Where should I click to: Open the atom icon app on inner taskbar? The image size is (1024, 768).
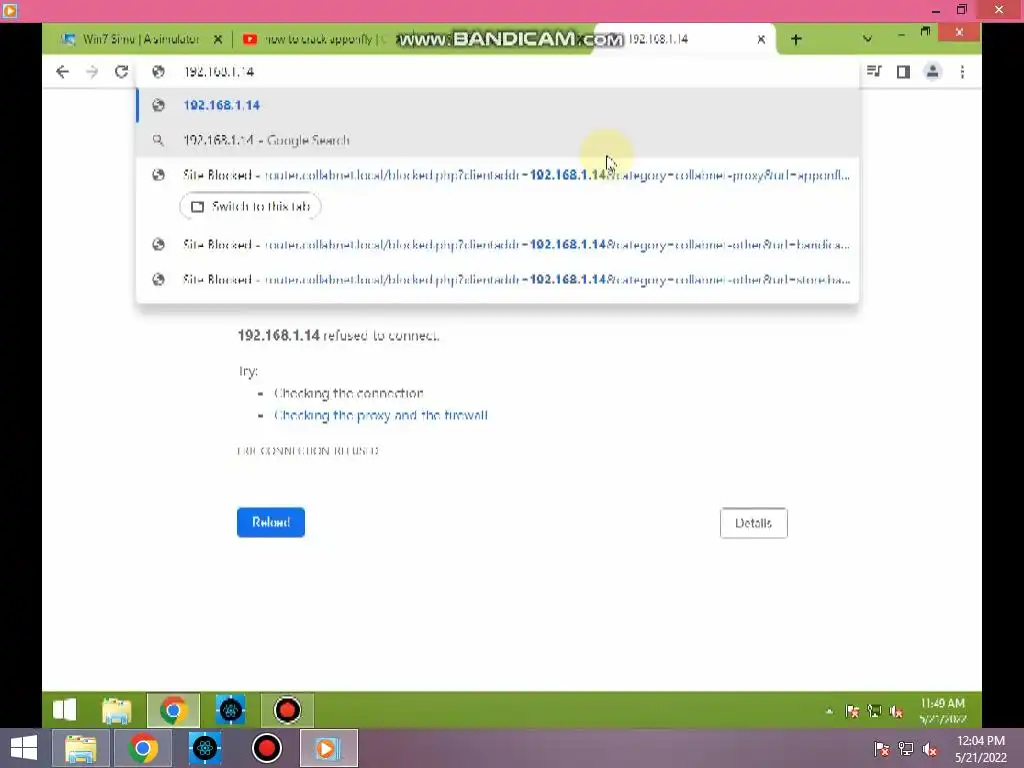pyautogui.click(x=231, y=710)
